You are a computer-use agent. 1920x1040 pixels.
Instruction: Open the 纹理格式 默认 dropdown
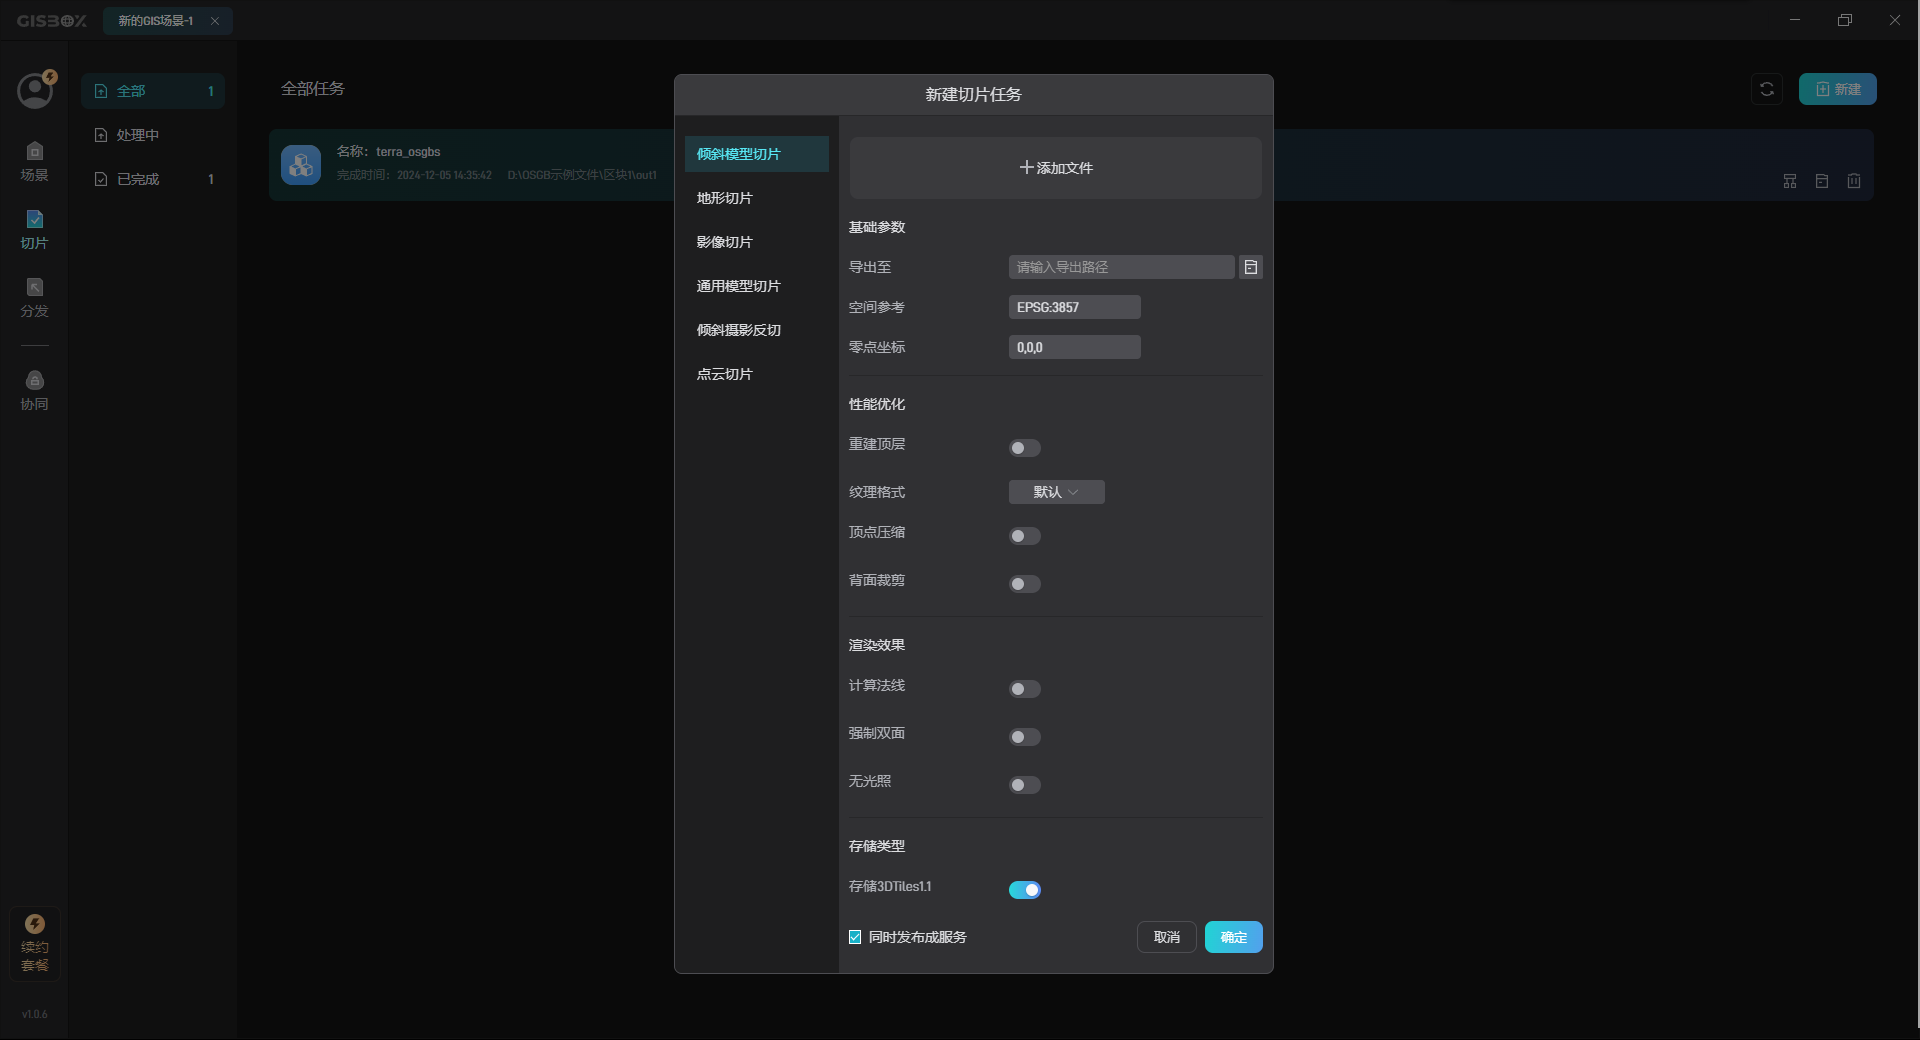click(x=1056, y=492)
